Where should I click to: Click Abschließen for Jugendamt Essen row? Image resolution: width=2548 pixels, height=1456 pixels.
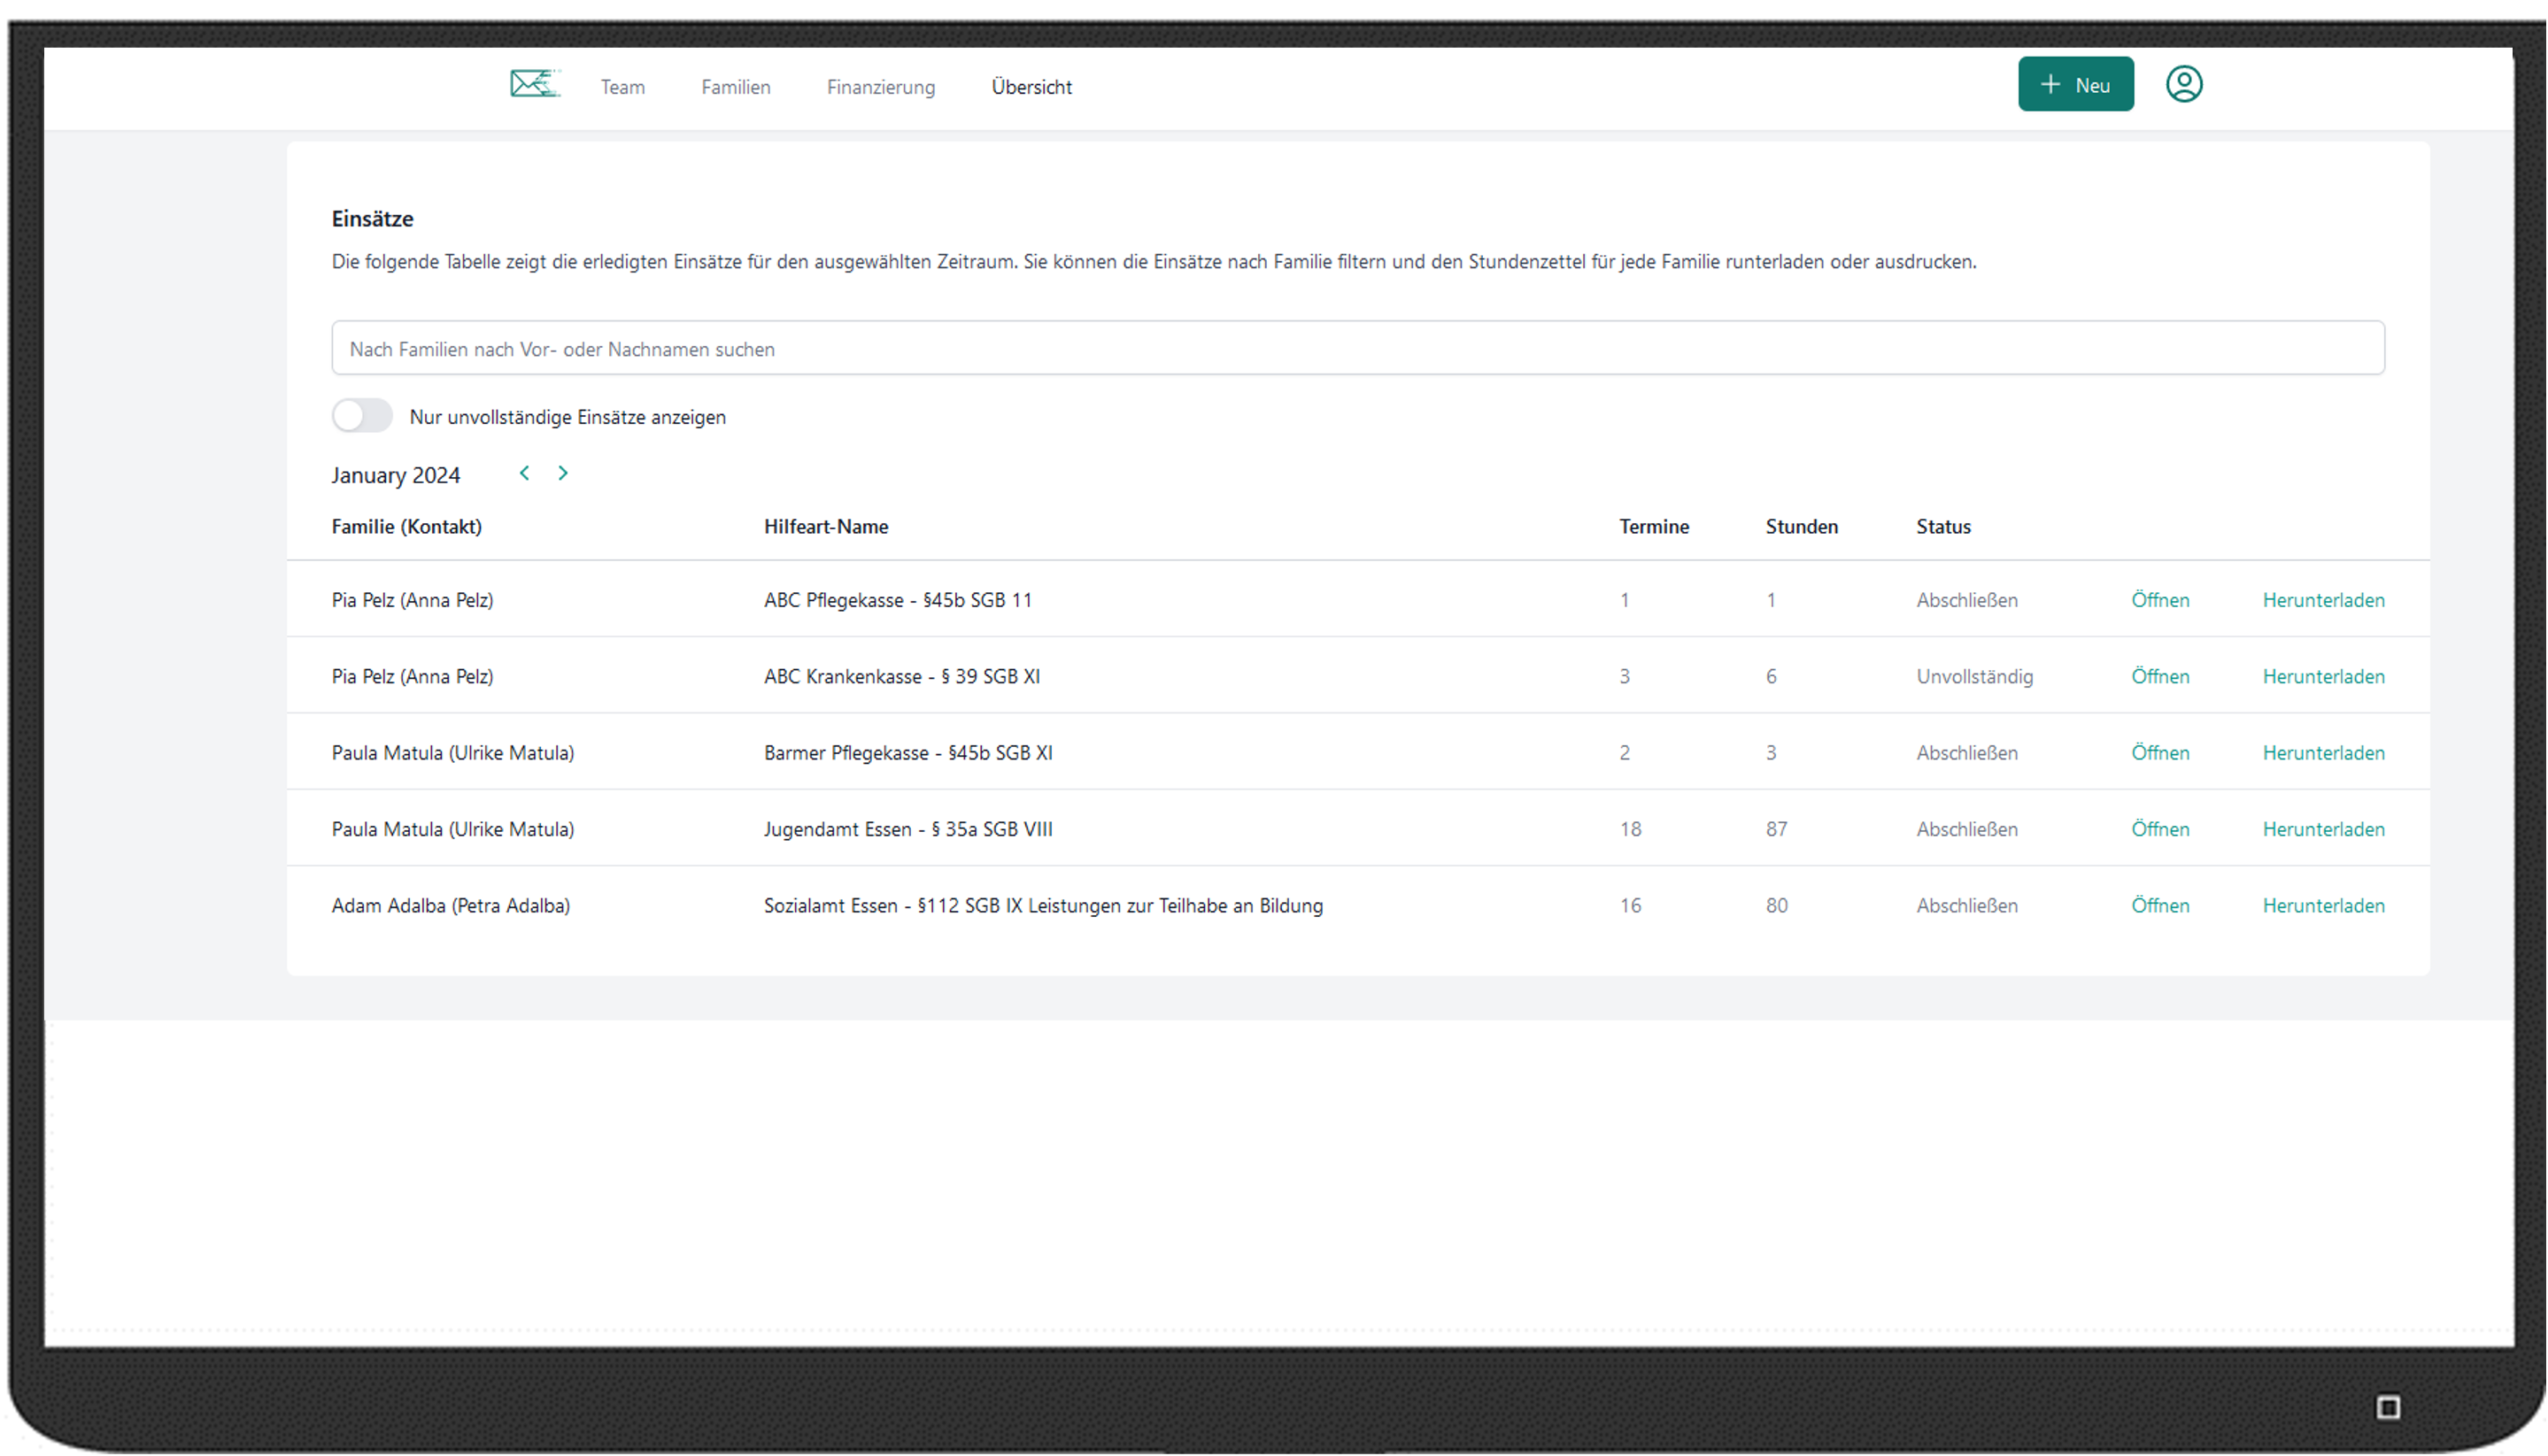pyautogui.click(x=1966, y=829)
